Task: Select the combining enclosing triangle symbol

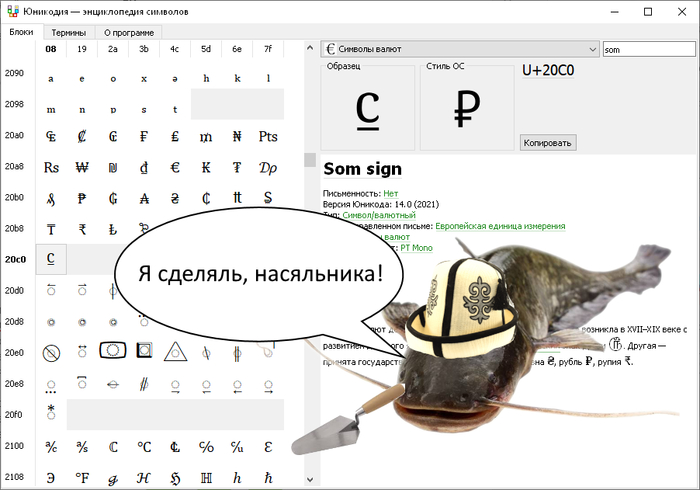Action: tap(175, 352)
